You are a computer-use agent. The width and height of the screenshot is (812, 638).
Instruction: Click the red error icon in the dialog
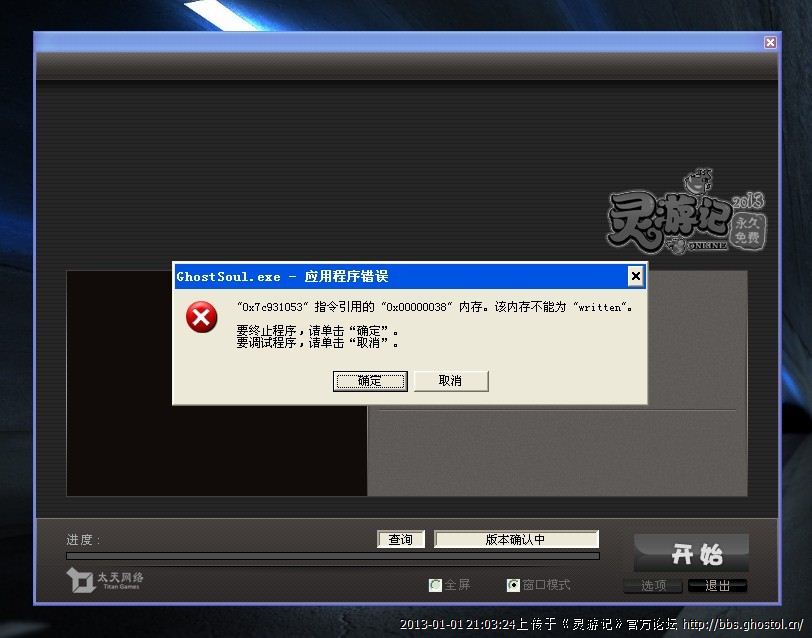(x=202, y=318)
